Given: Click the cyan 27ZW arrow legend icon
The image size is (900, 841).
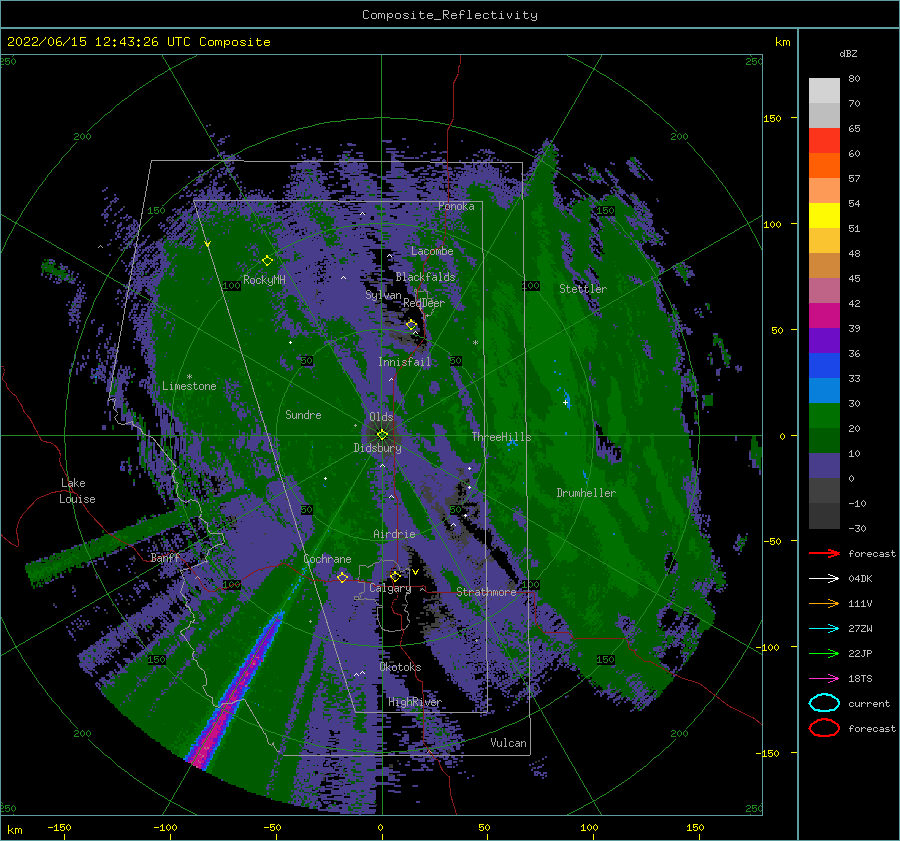Looking at the screenshot, I should (x=824, y=629).
